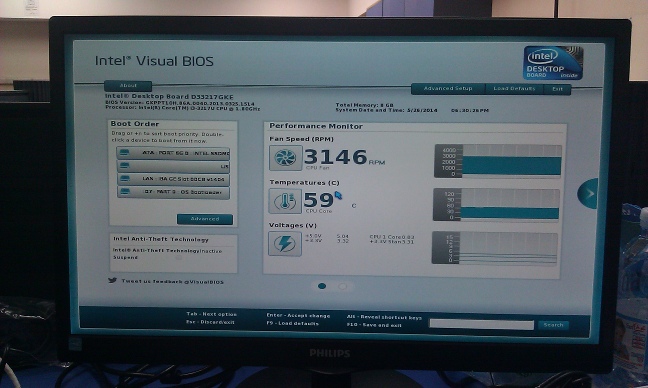Viewport: 648px width, 388px height.
Task: Click the CPU temperature thermometer icon
Action: click(x=285, y=201)
